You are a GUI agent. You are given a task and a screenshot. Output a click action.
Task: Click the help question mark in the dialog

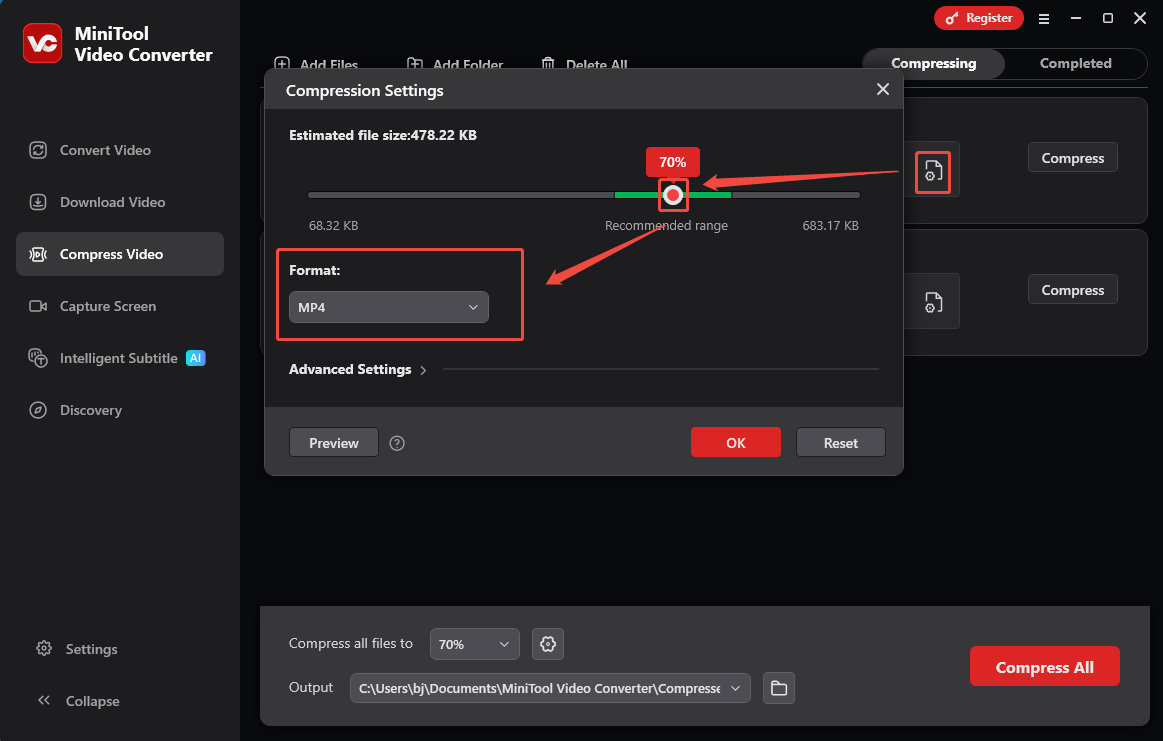(x=397, y=442)
